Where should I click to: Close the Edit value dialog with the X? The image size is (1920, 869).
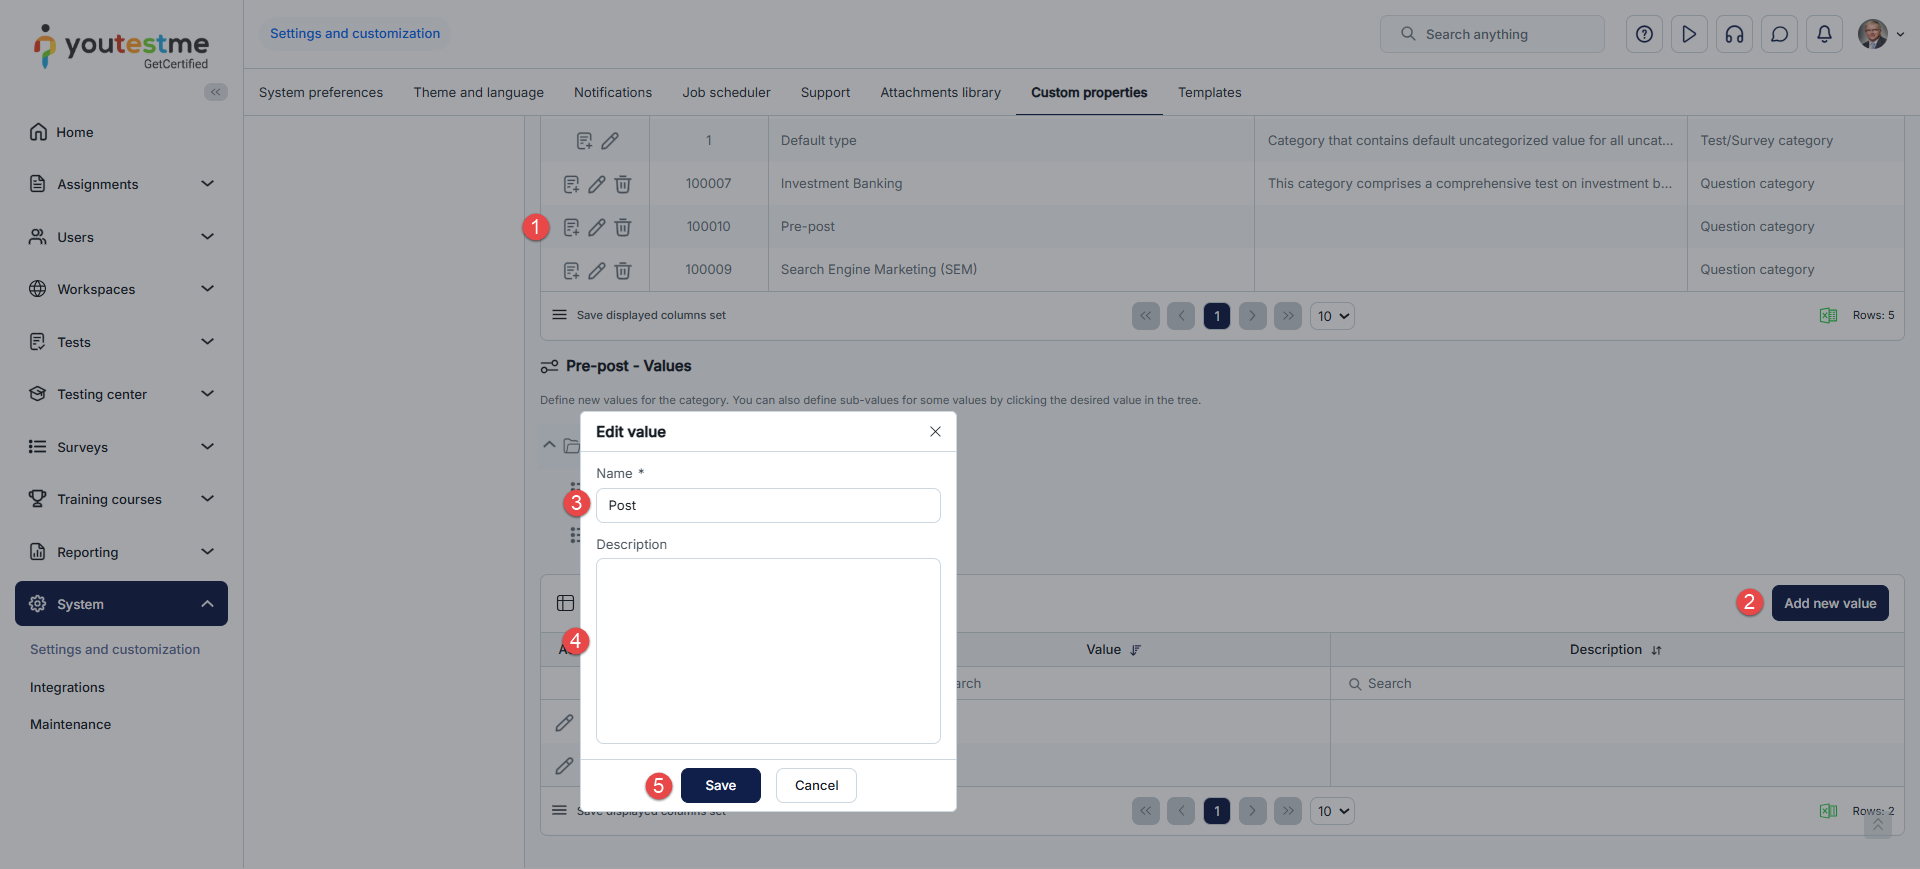[935, 432]
